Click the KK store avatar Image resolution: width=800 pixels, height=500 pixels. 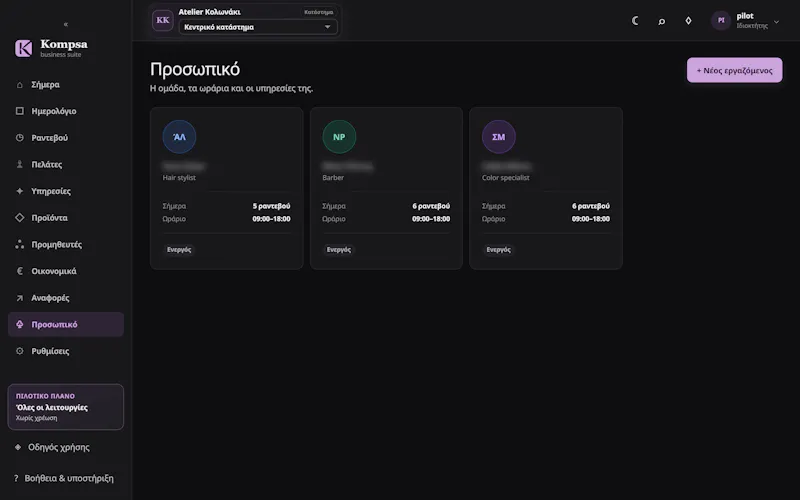tap(163, 20)
